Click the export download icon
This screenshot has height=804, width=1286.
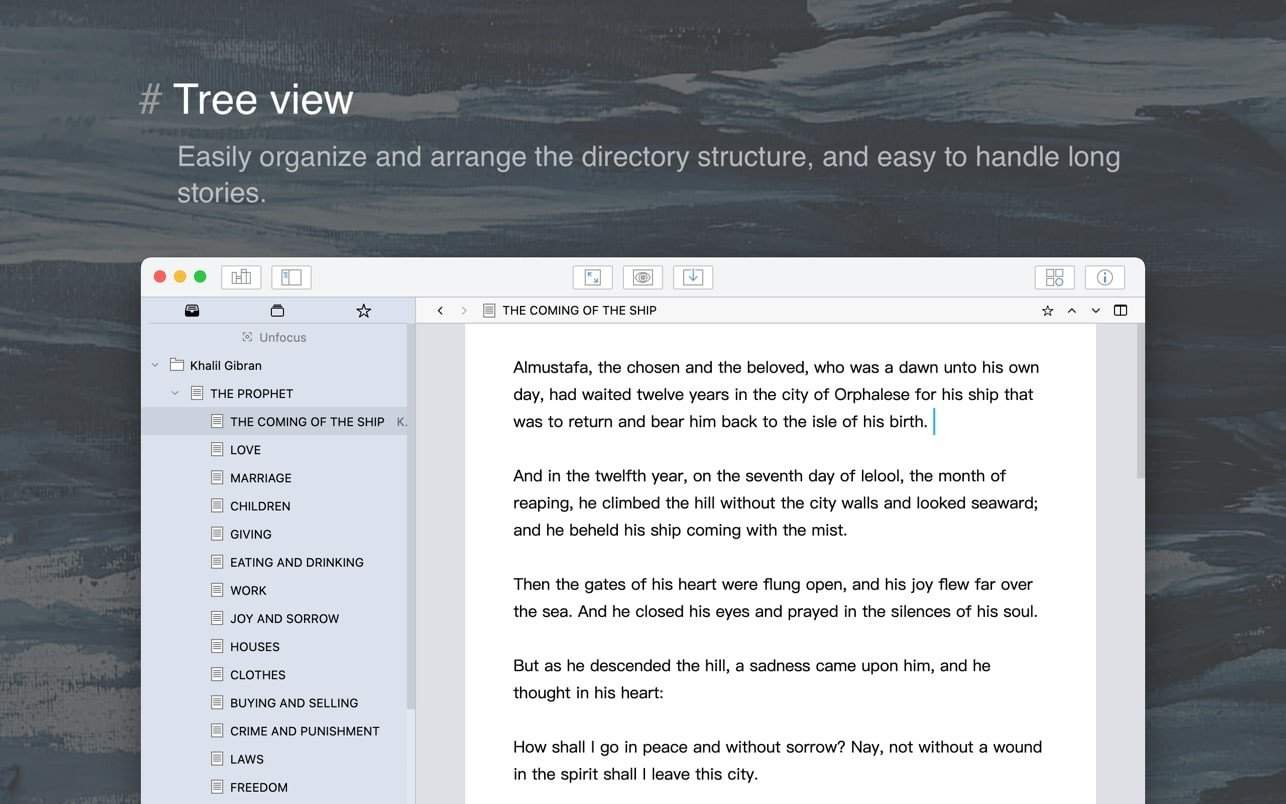693,277
